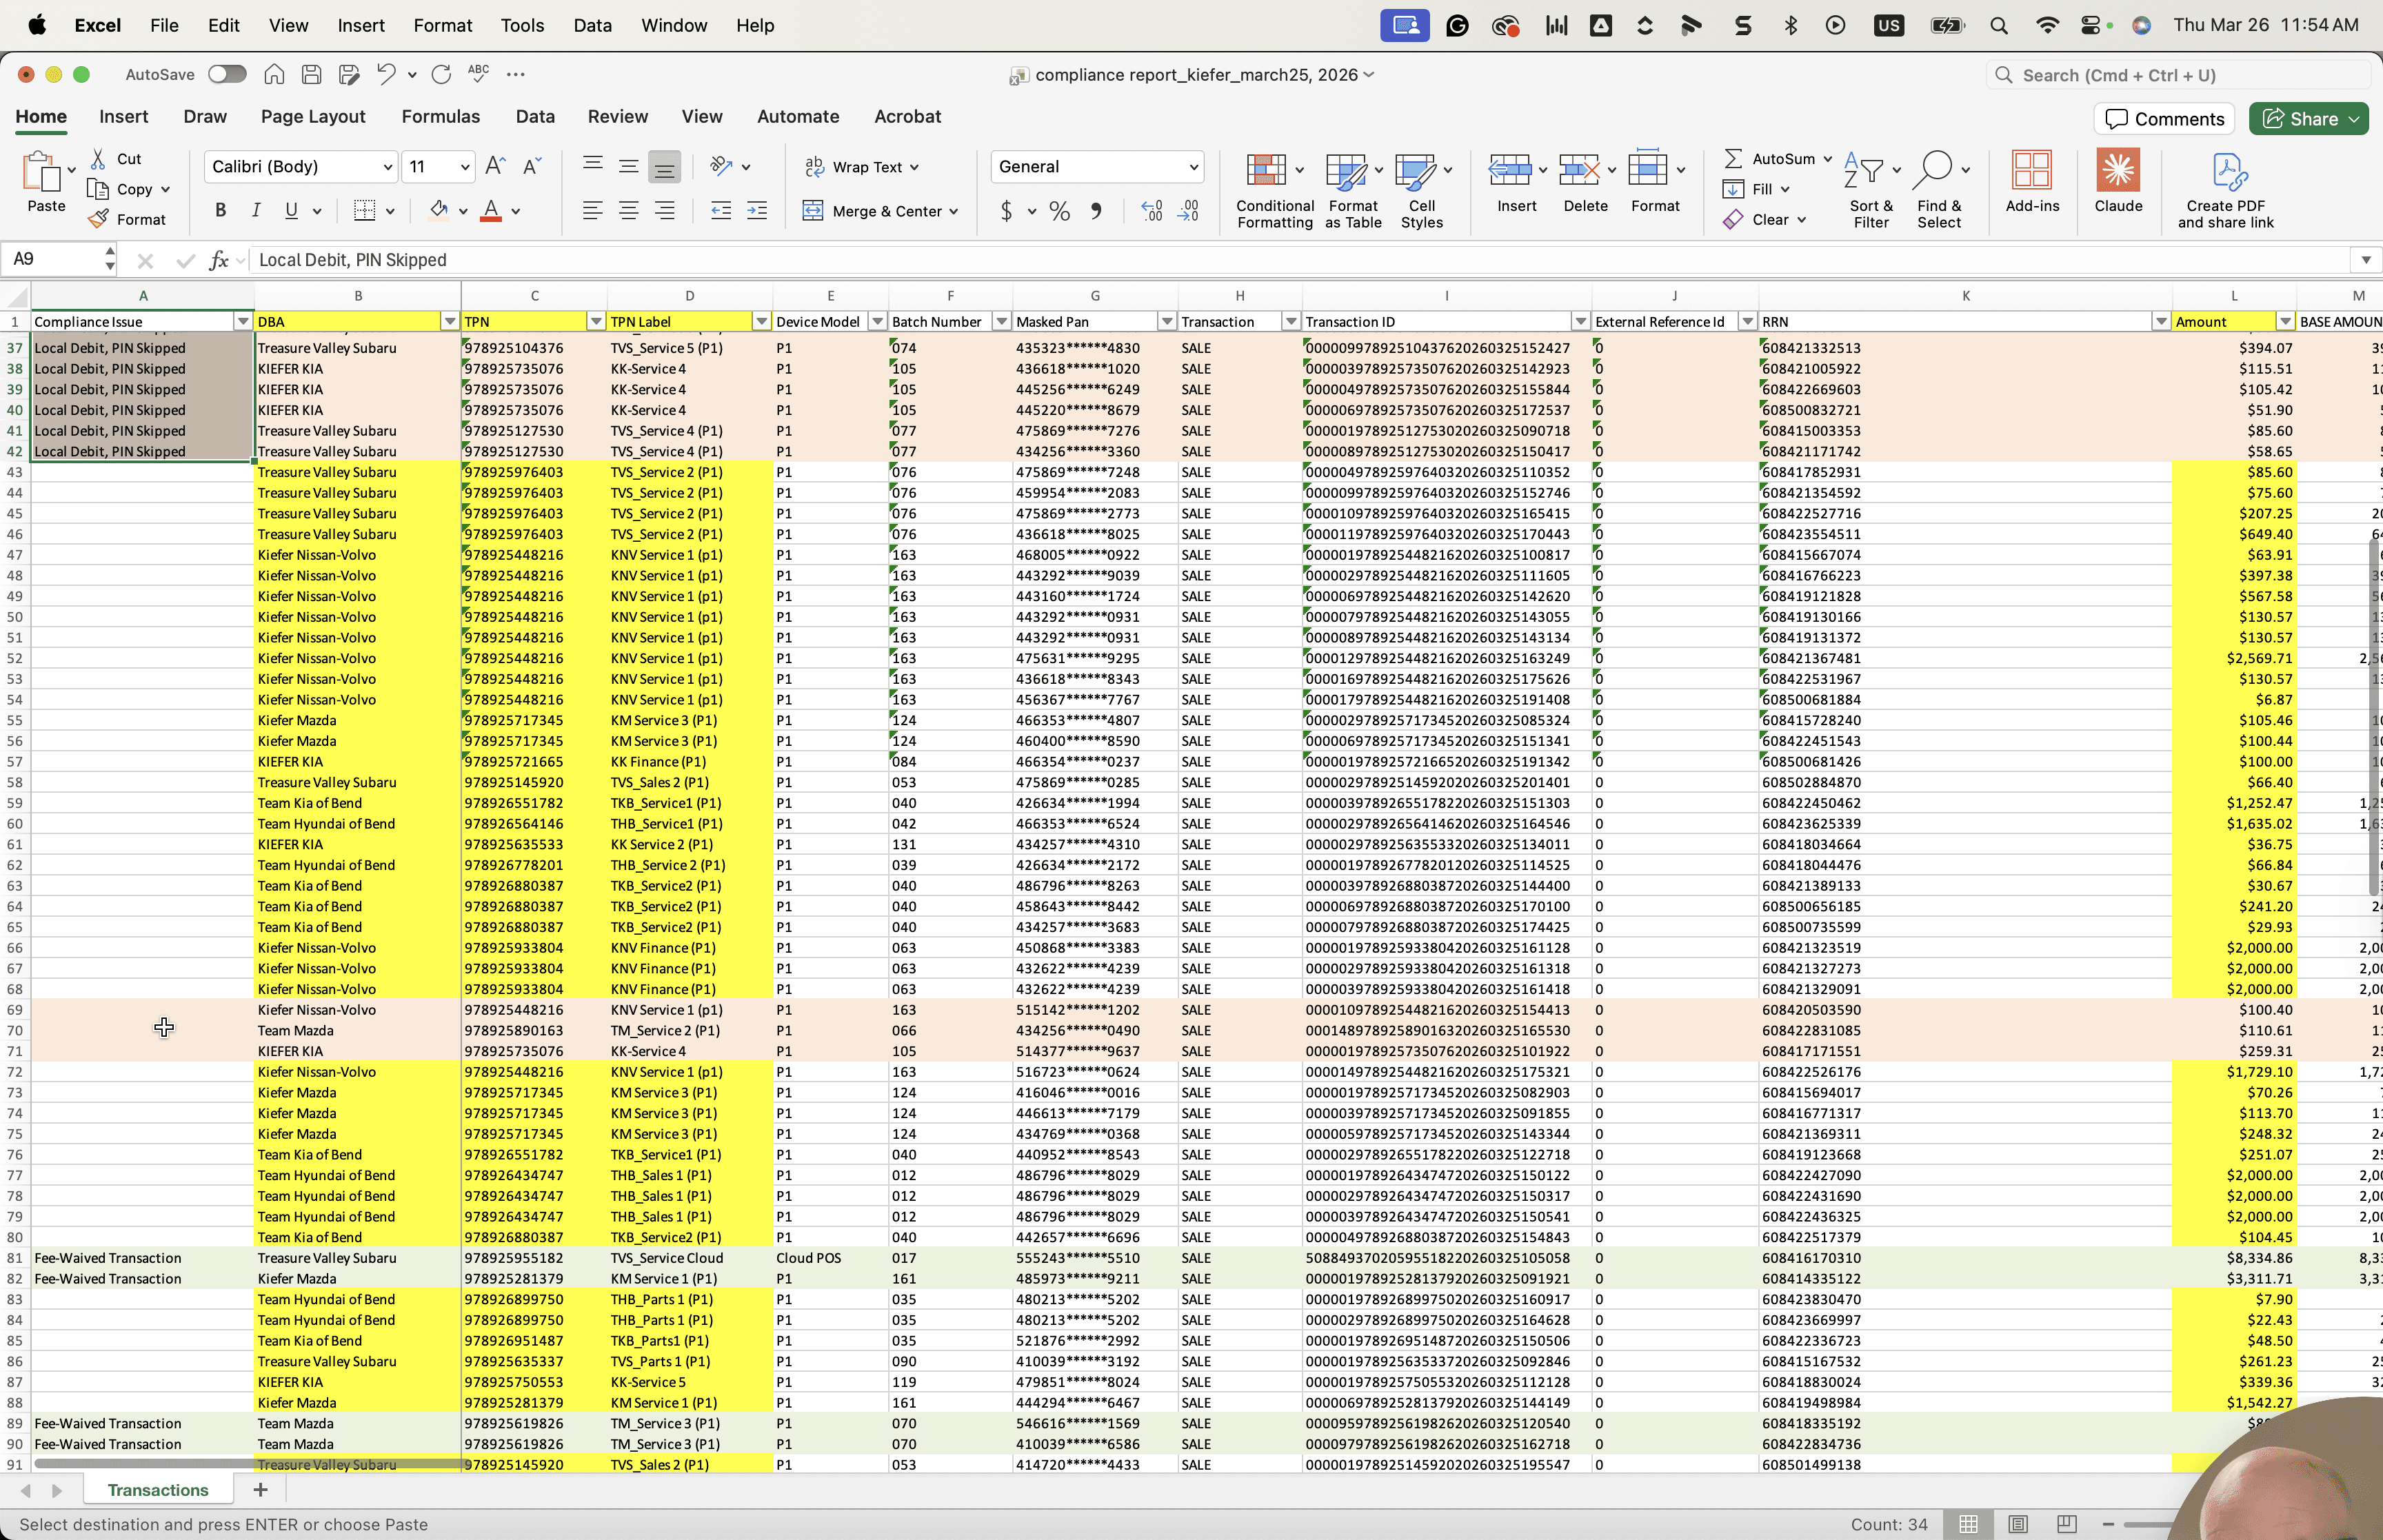Open the Compliance Issue filter dropdown
Image resolution: width=2383 pixels, height=1540 pixels.
[x=242, y=322]
